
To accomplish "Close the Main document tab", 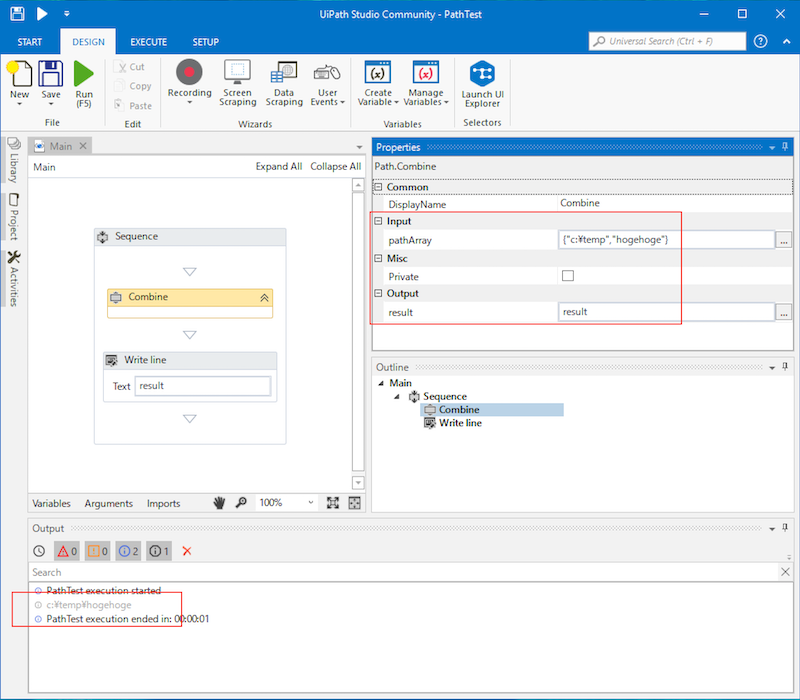I will click(x=83, y=146).
